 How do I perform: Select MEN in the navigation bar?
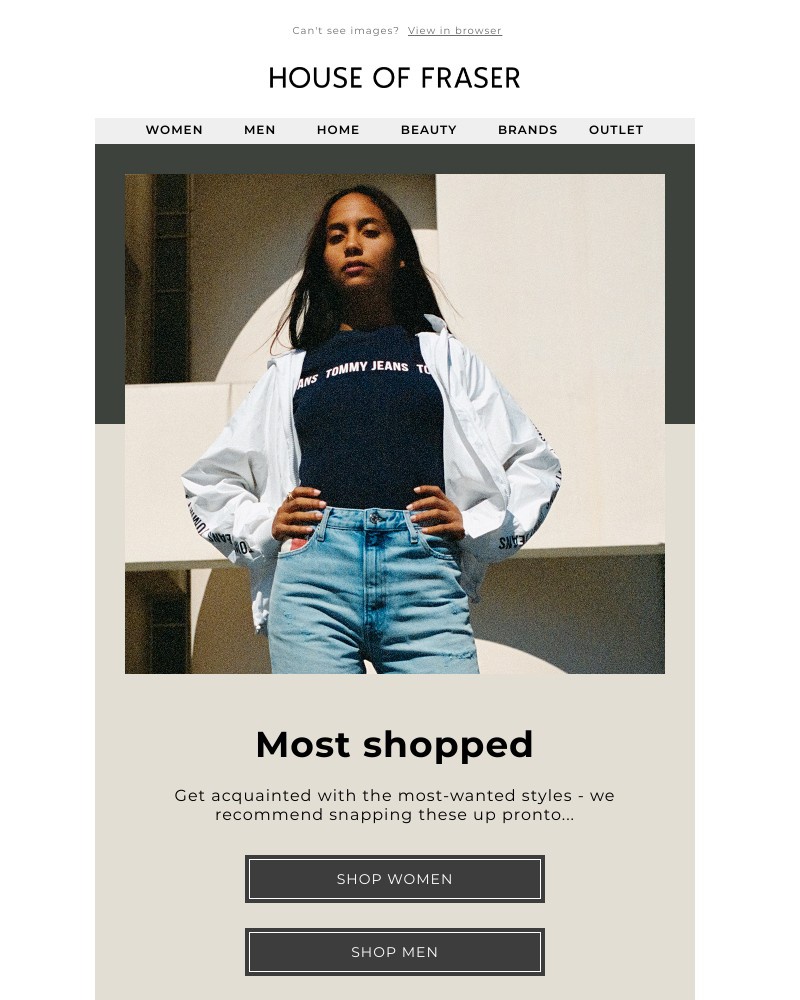click(x=260, y=130)
